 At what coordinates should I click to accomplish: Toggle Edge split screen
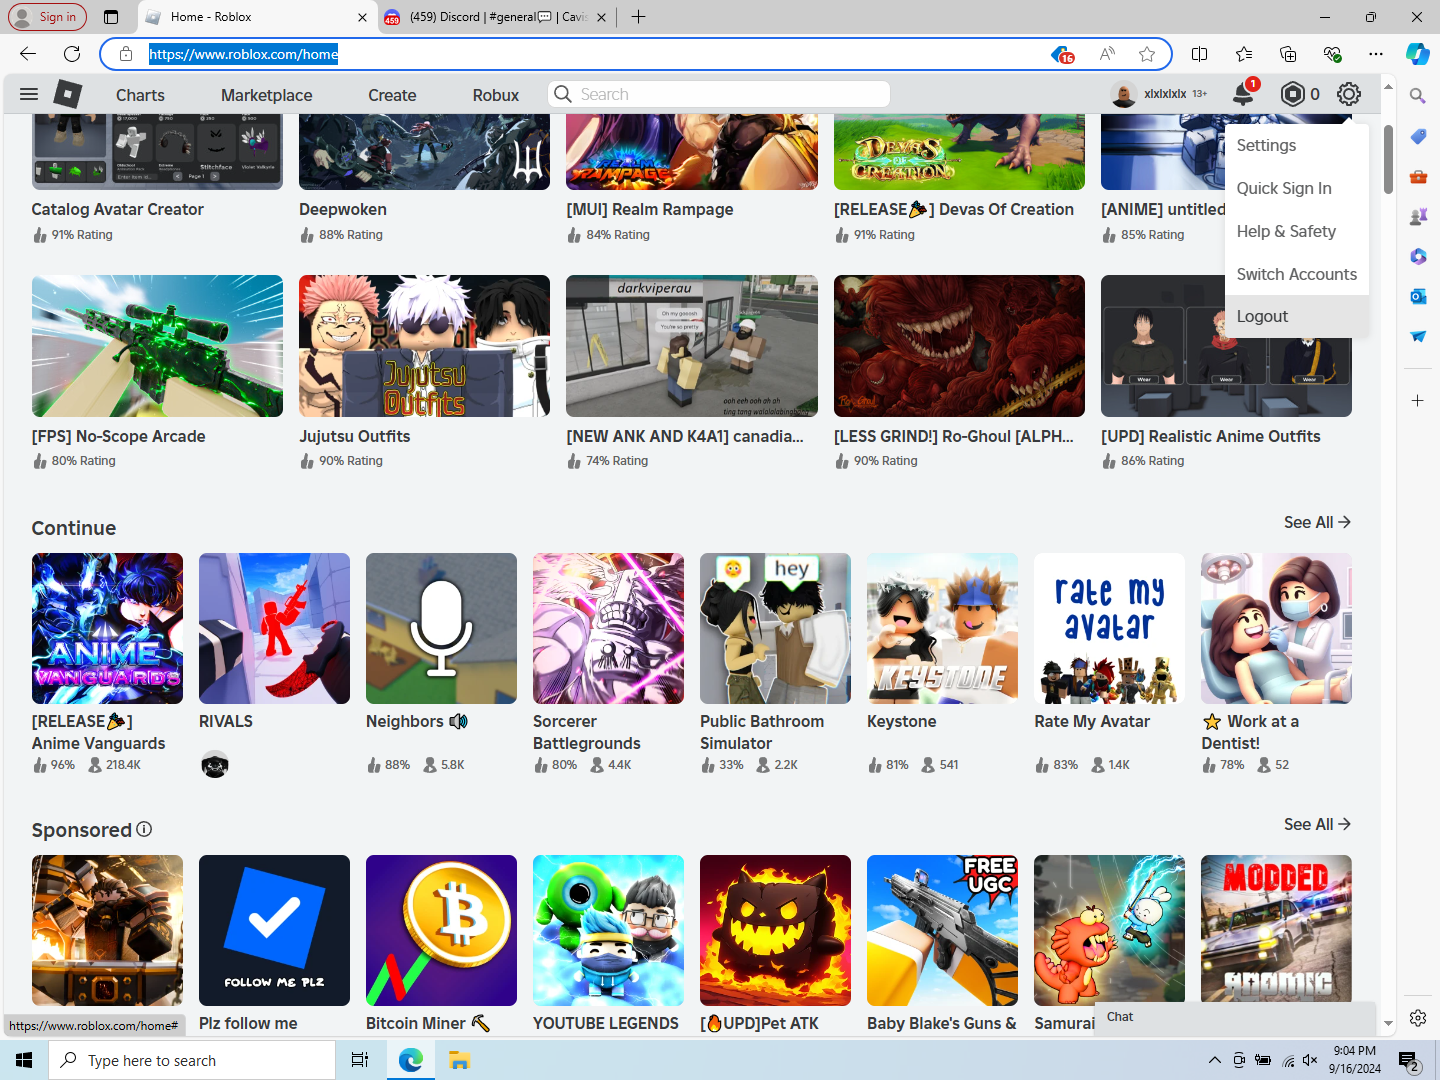coord(1200,54)
